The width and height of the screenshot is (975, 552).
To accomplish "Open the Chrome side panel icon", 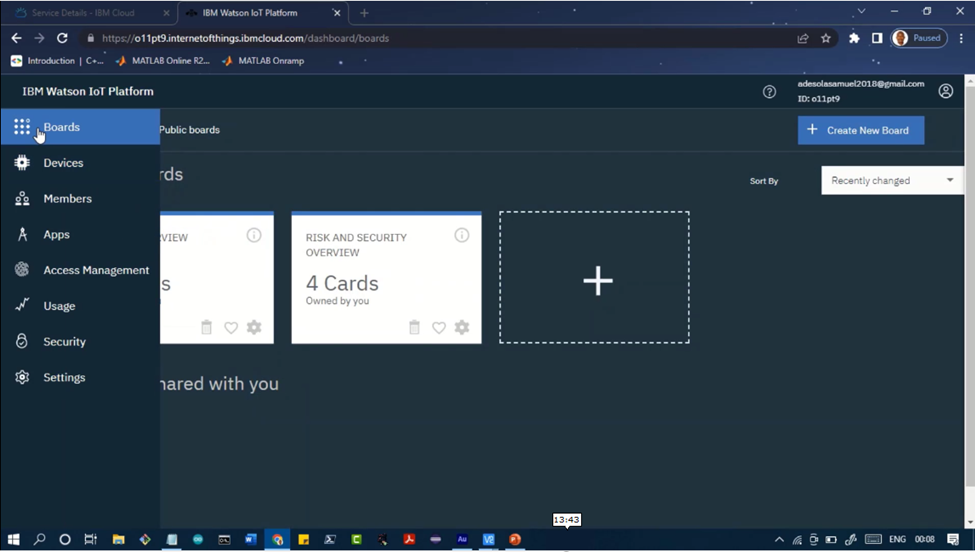I will point(877,39).
